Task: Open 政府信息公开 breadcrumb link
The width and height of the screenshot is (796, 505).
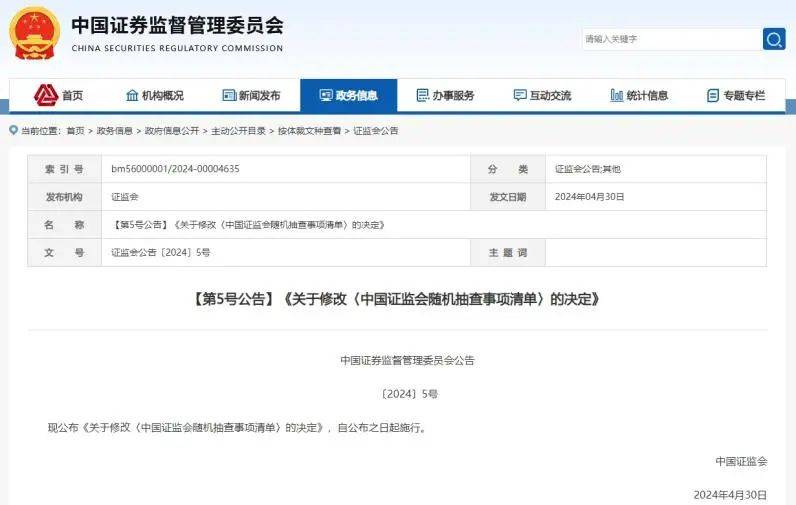Action: click(x=172, y=131)
